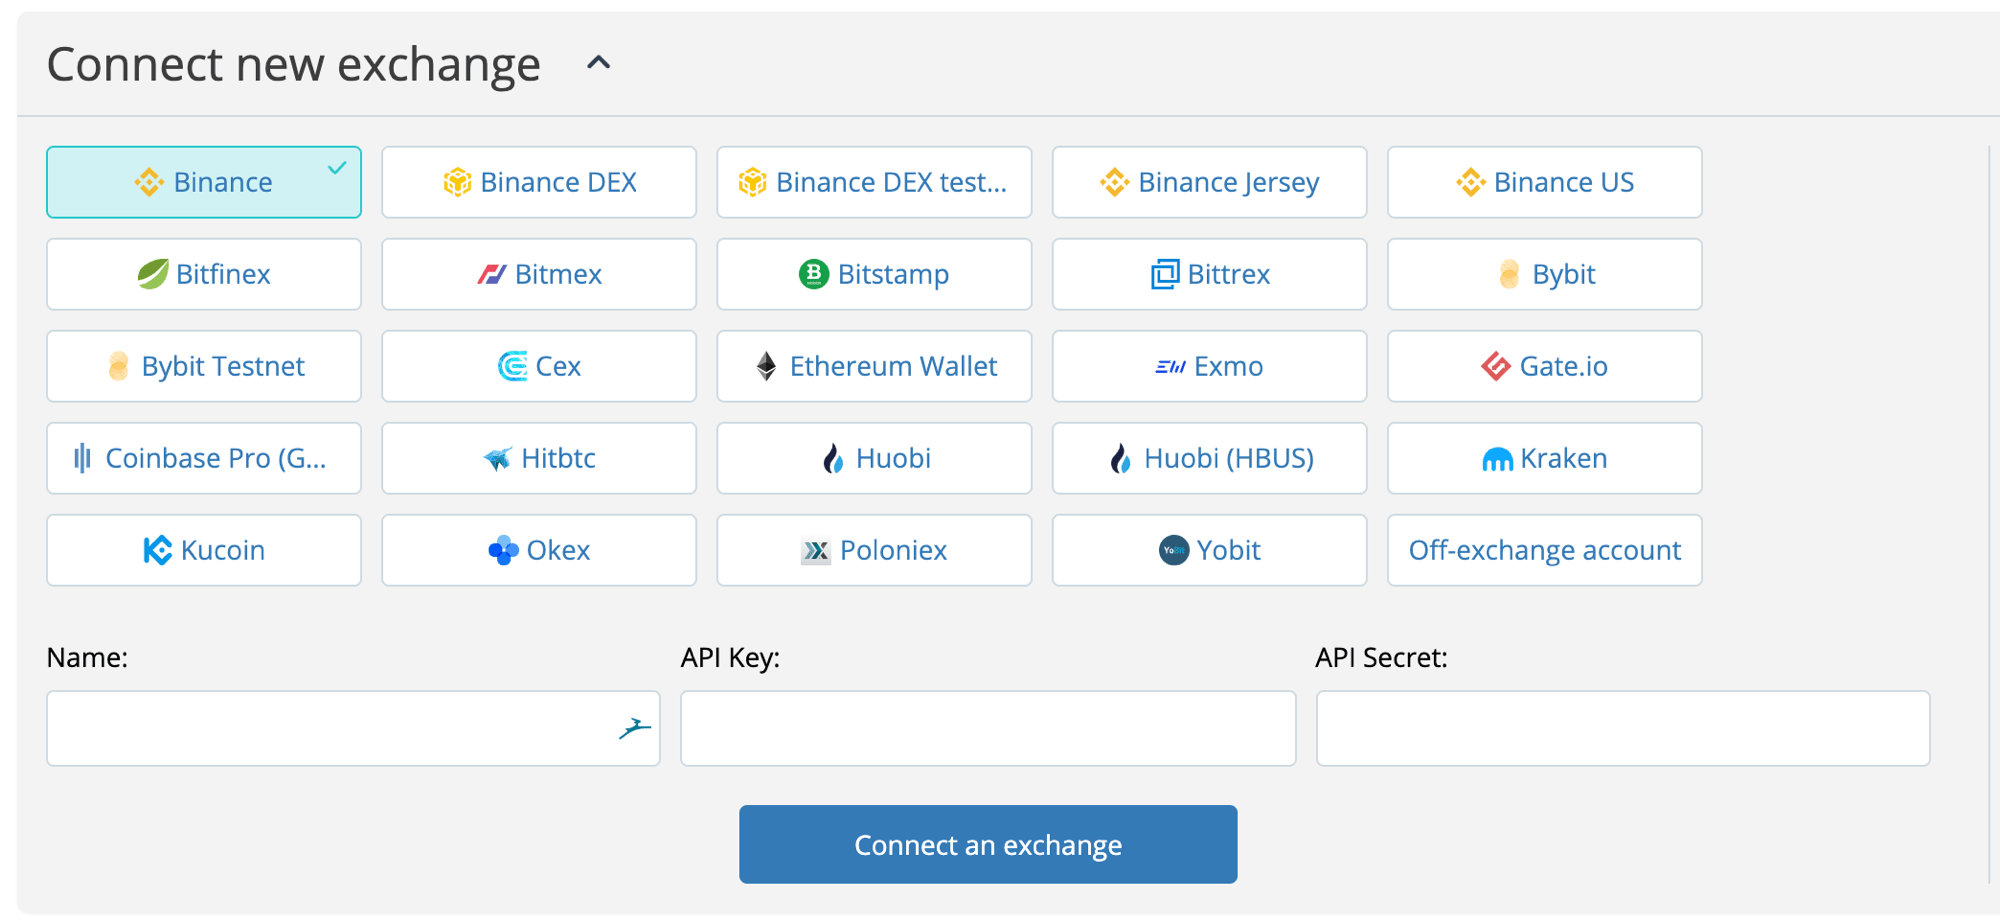Image resolution: width=2000 pixels, height=922 pixels.
Task: Click the Hitbtc logo
Action: click(x=497, y=458)
